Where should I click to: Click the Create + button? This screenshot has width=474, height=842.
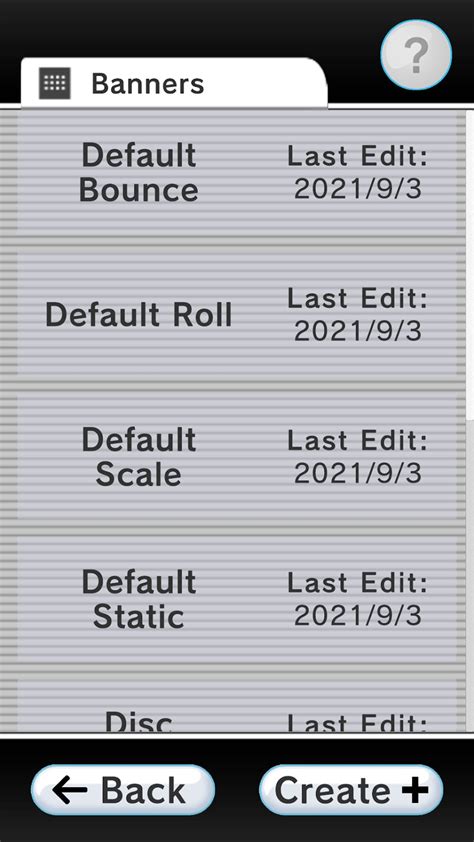click(351, 790)
